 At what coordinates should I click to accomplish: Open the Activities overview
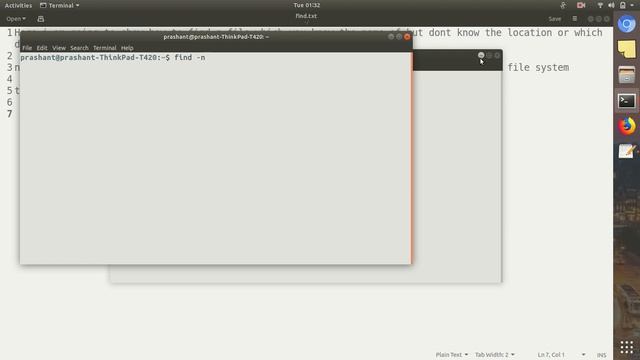point(18,5)
